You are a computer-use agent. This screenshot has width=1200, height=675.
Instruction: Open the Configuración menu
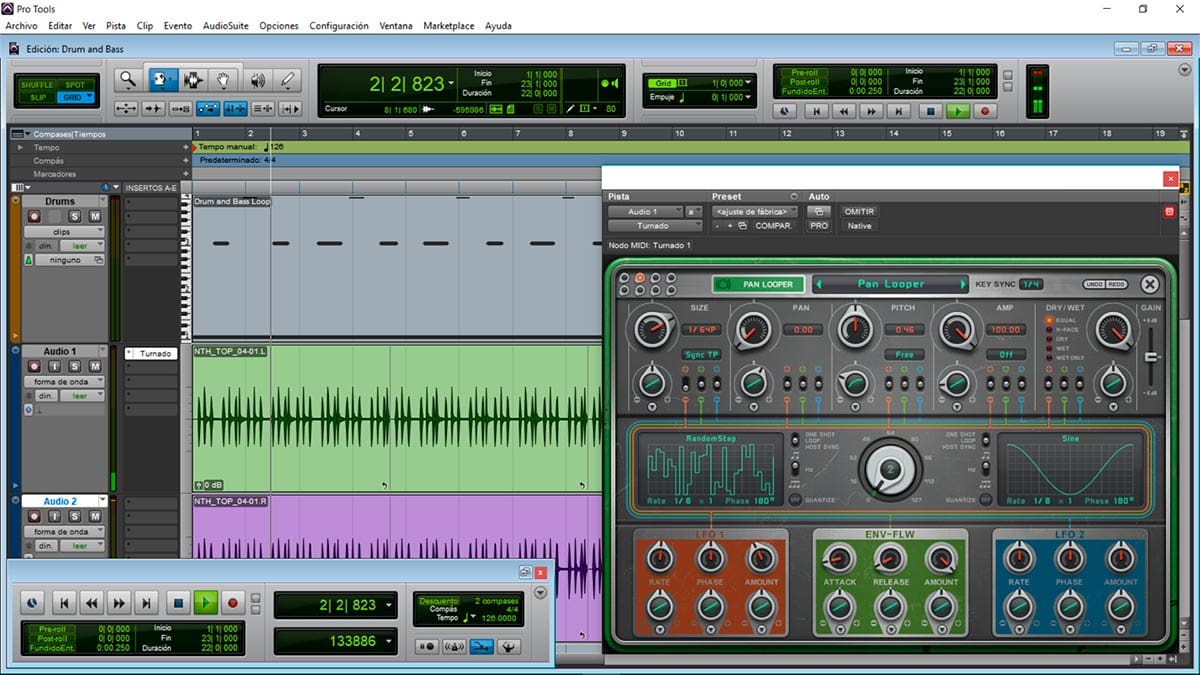[x=339, y=26]
